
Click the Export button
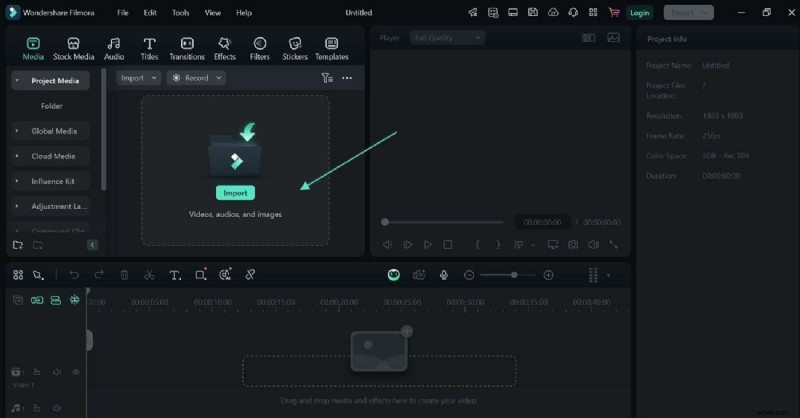[x=688, y=13]
